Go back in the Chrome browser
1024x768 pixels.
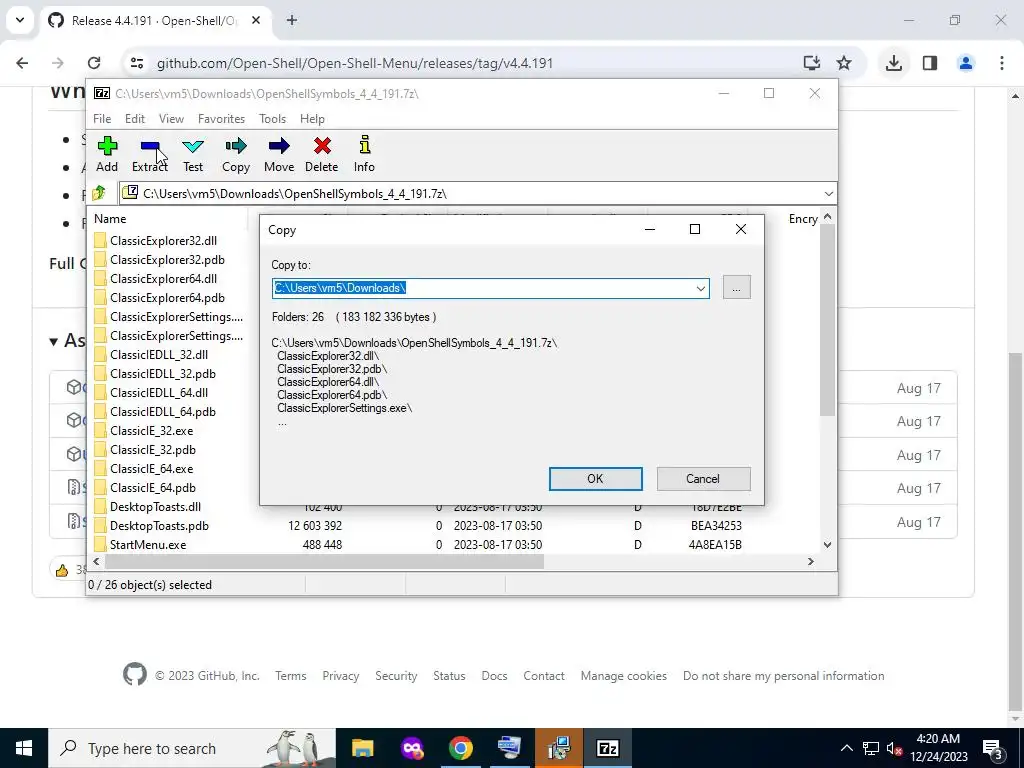click(22, 63)
